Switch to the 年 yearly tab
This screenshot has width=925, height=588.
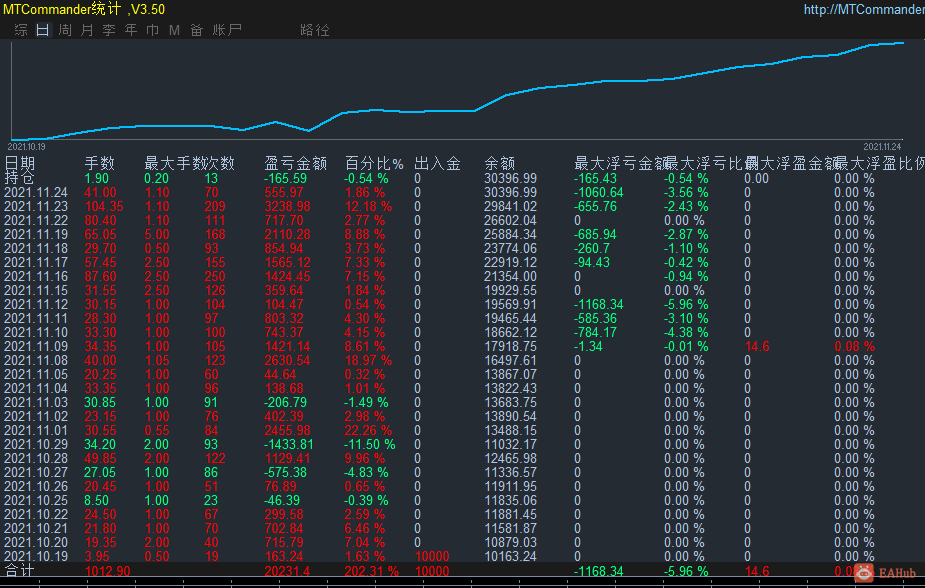(130, 30)
